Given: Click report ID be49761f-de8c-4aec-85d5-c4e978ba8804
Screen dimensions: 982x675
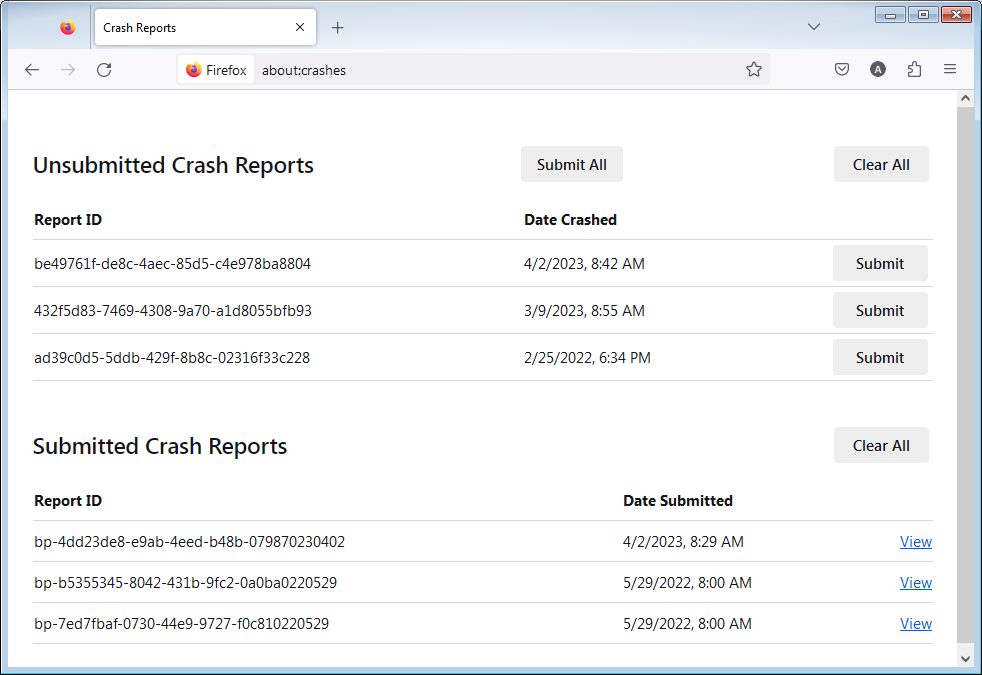Looking at the screenshot, I should [172, 264].
